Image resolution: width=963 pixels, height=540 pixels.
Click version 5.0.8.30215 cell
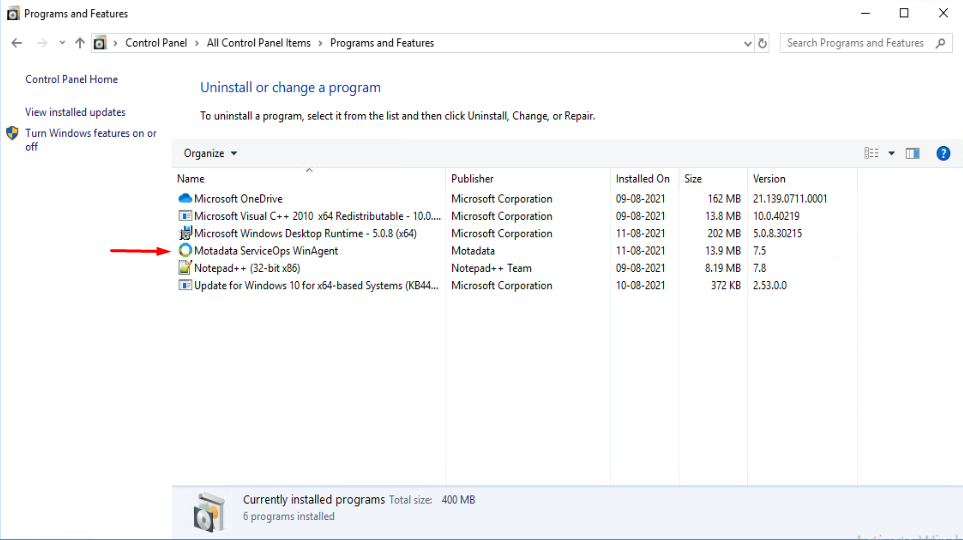point(778,233)
